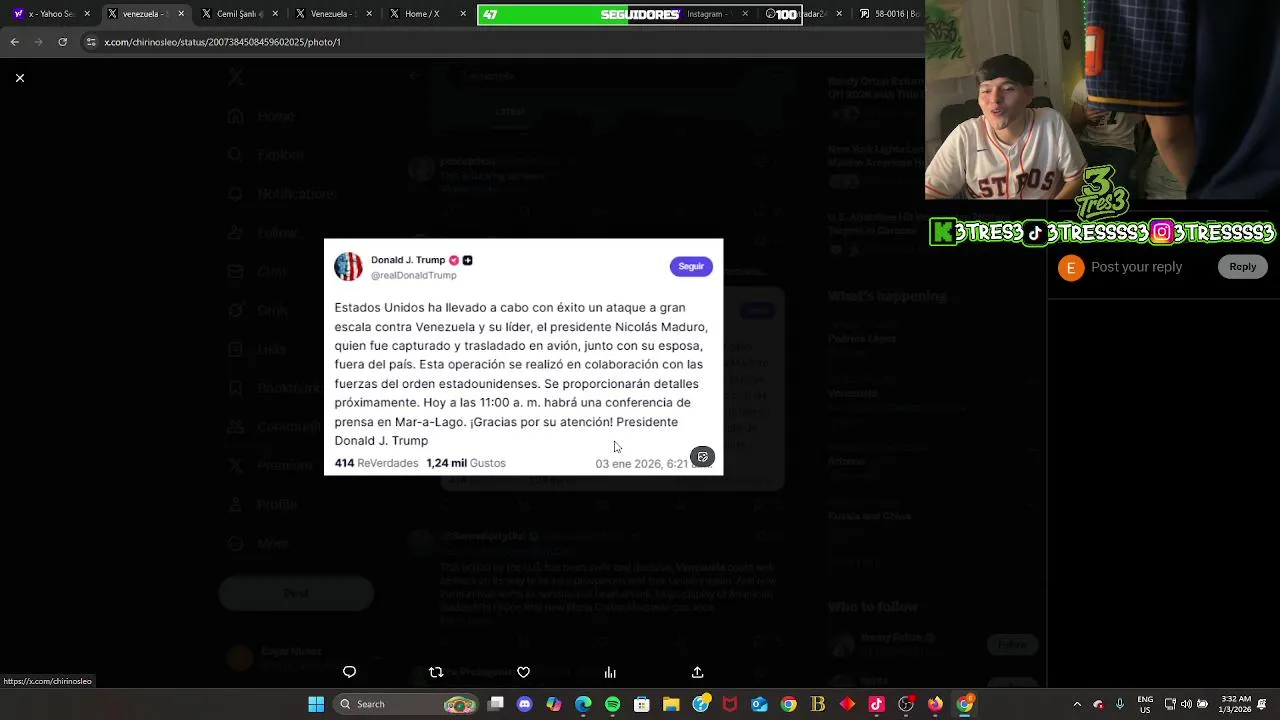Click the orange E profile avatar
The height and width of the screenshot is (720, 1280).
click(x=1071, y=267)
